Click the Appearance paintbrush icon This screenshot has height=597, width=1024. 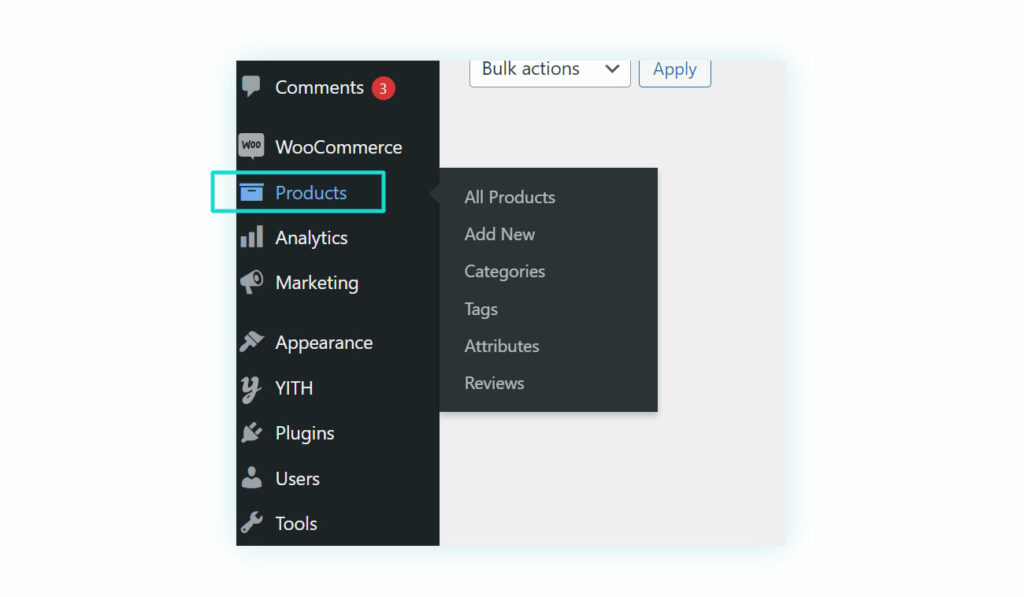pos(251,341)
